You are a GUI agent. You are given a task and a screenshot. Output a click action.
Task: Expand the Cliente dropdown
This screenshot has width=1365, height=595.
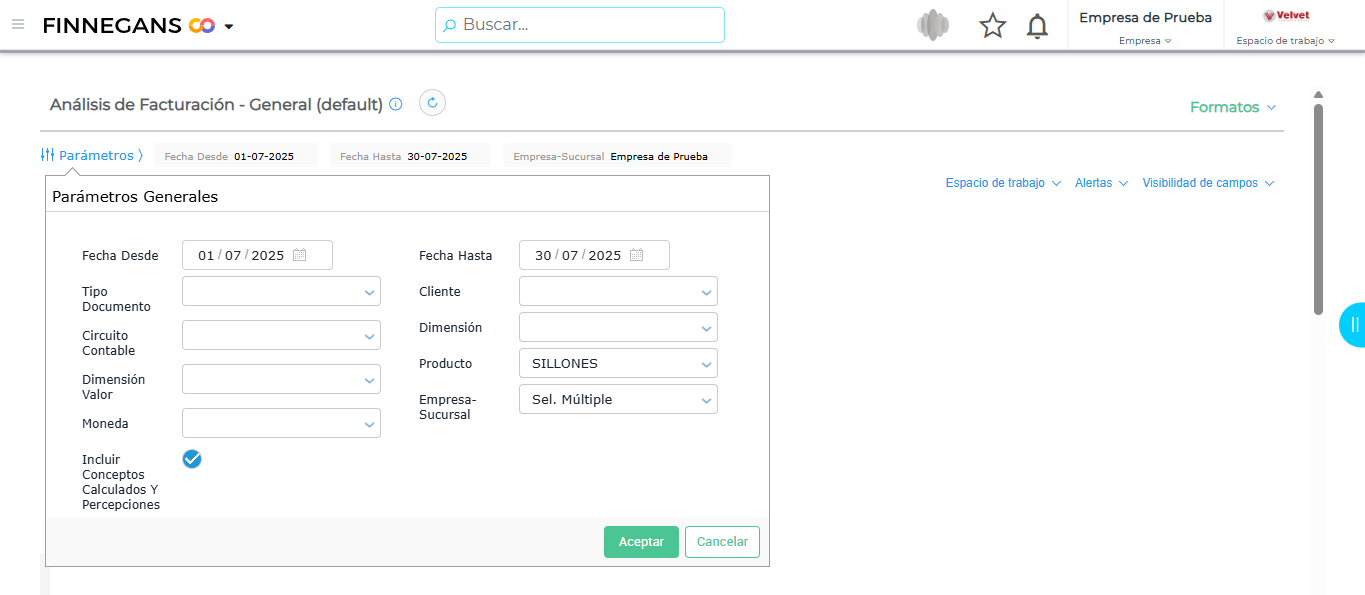pyautogui.click(x=618, y=291)
